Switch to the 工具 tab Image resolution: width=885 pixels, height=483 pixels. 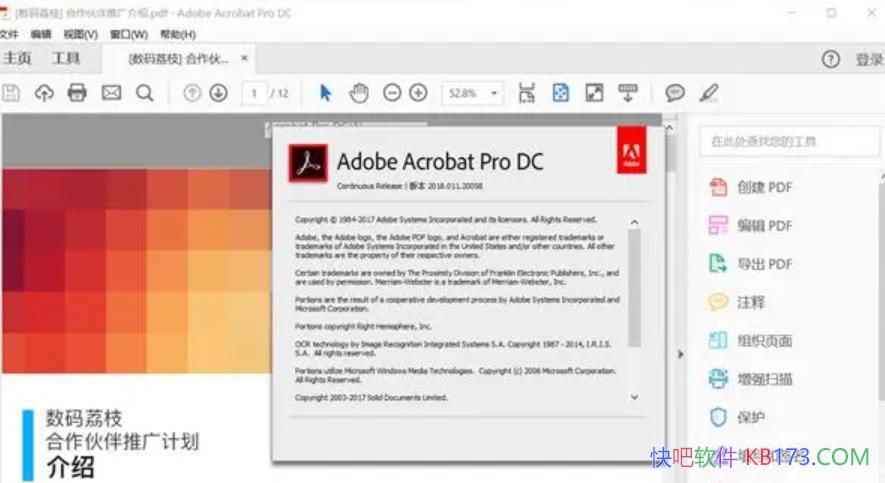[66, 59]
